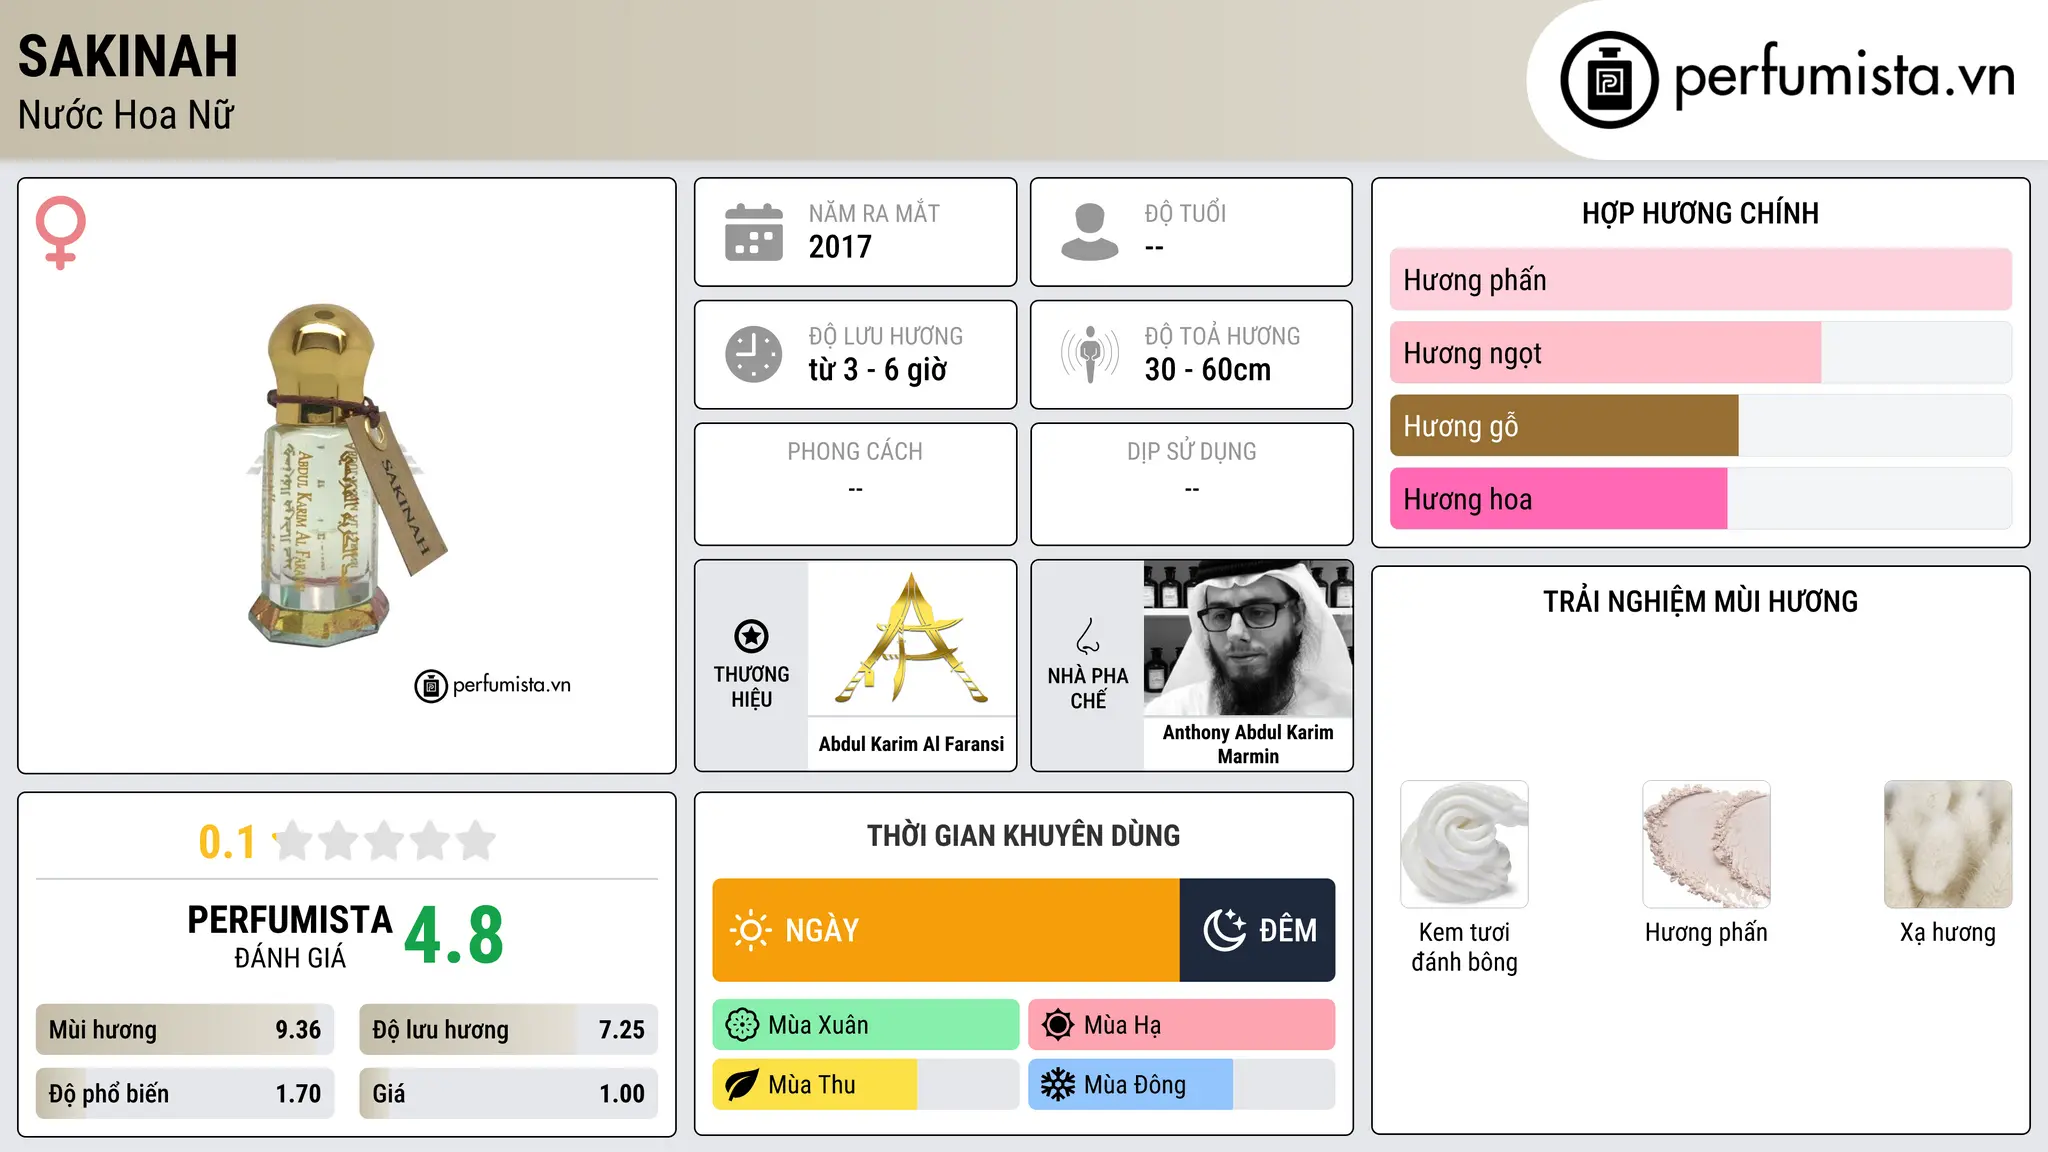Click the Độ lưu hương label beside the clock

[886, 336]
